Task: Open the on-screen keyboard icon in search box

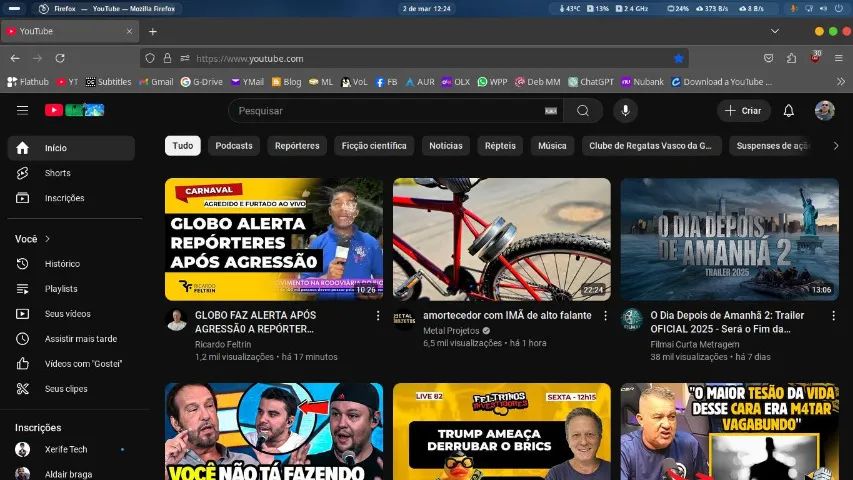Action: pyautogui.click(x=551, y=111)
